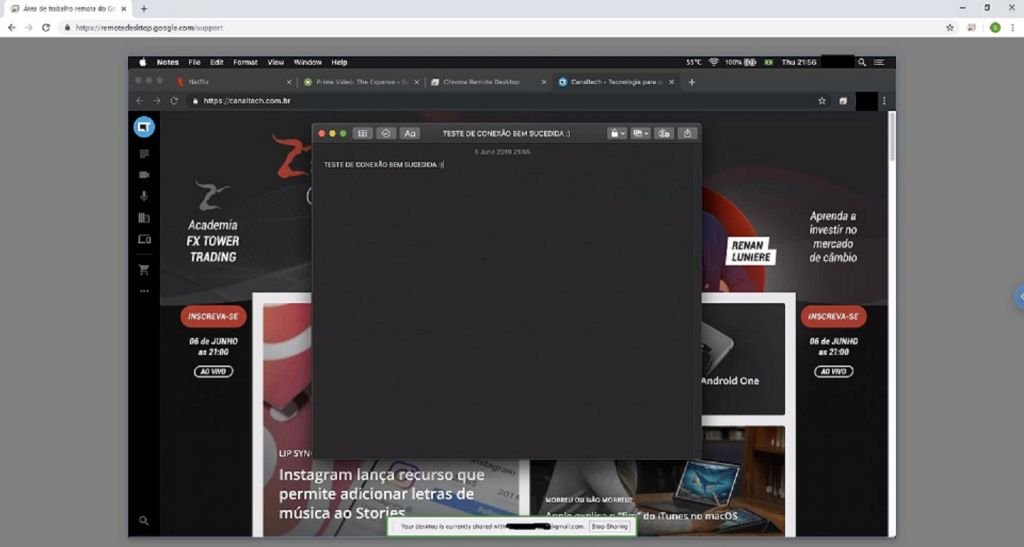This screenshot has width=1024, height=547.
Task: Select the Canaltech tab
Action: click(616, 82)
